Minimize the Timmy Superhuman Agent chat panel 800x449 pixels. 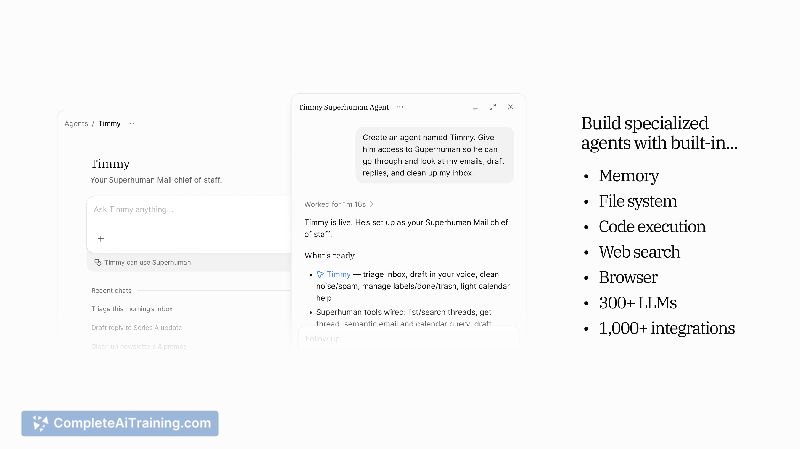point(475,107)
